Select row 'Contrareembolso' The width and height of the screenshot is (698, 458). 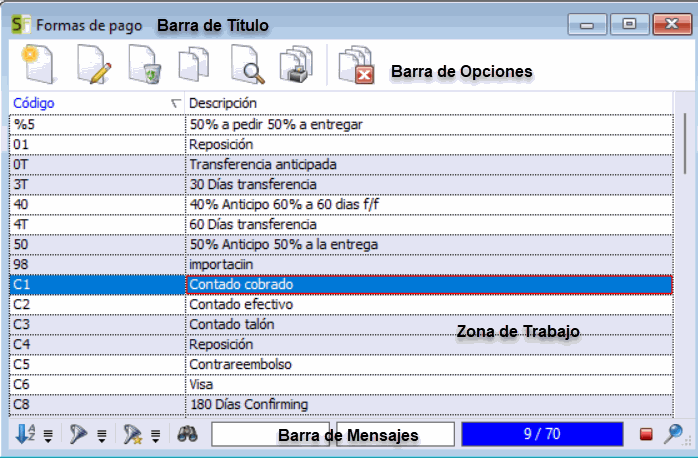pyautogui.click(x=341, y=365)
